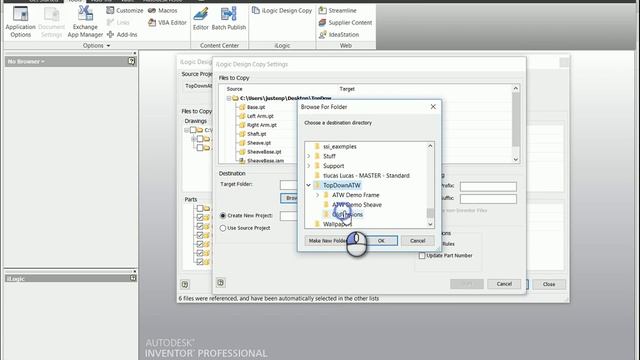Click Make New Folder button

tap(326, 241)
